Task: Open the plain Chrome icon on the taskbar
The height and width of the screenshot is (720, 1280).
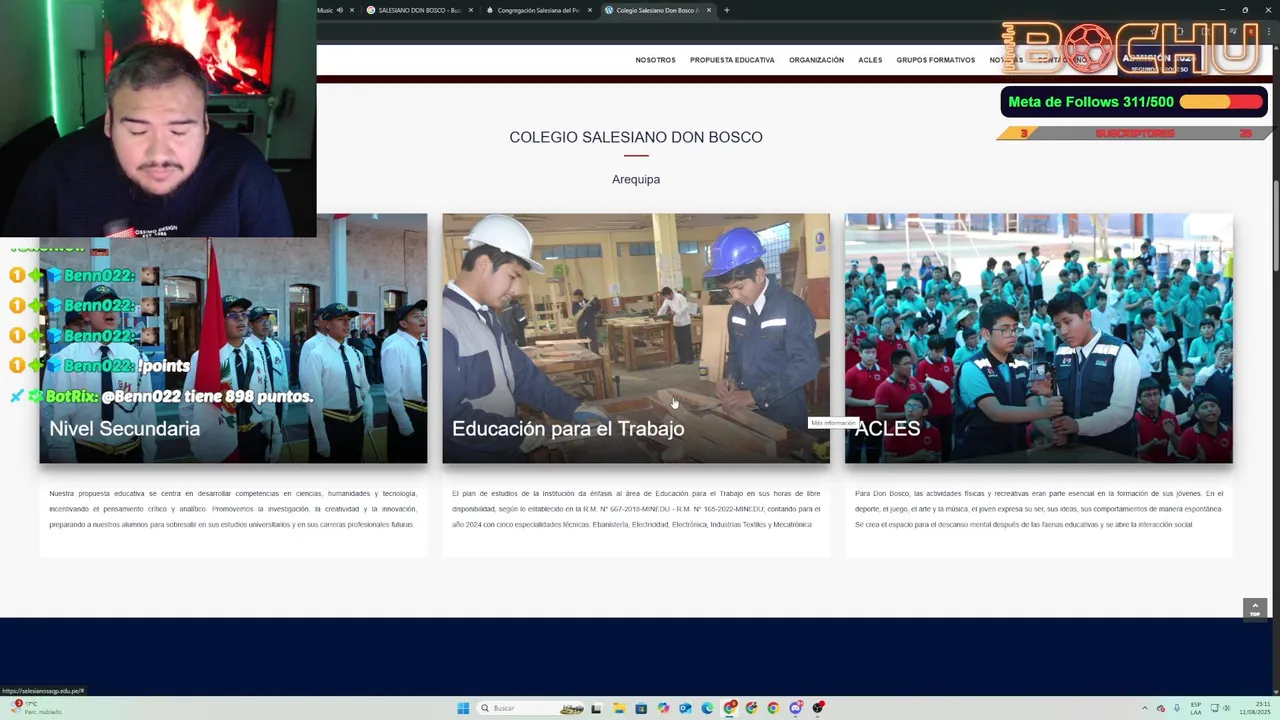Action: tap(773, 708)
